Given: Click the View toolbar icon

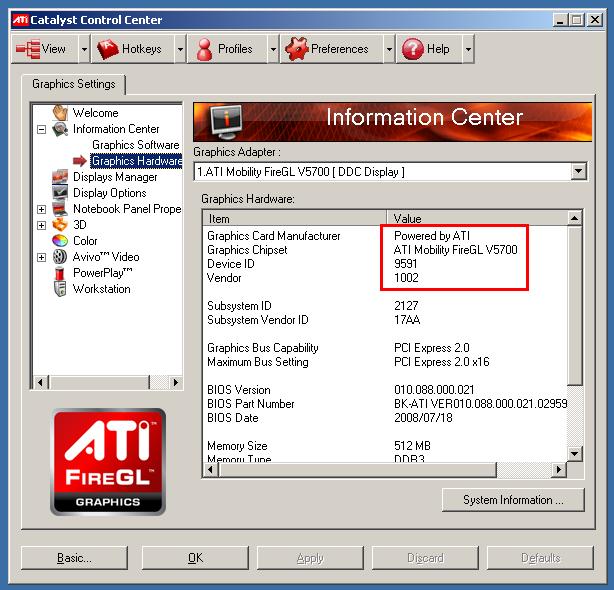Looking at the screenshot, I should point(27,49).
